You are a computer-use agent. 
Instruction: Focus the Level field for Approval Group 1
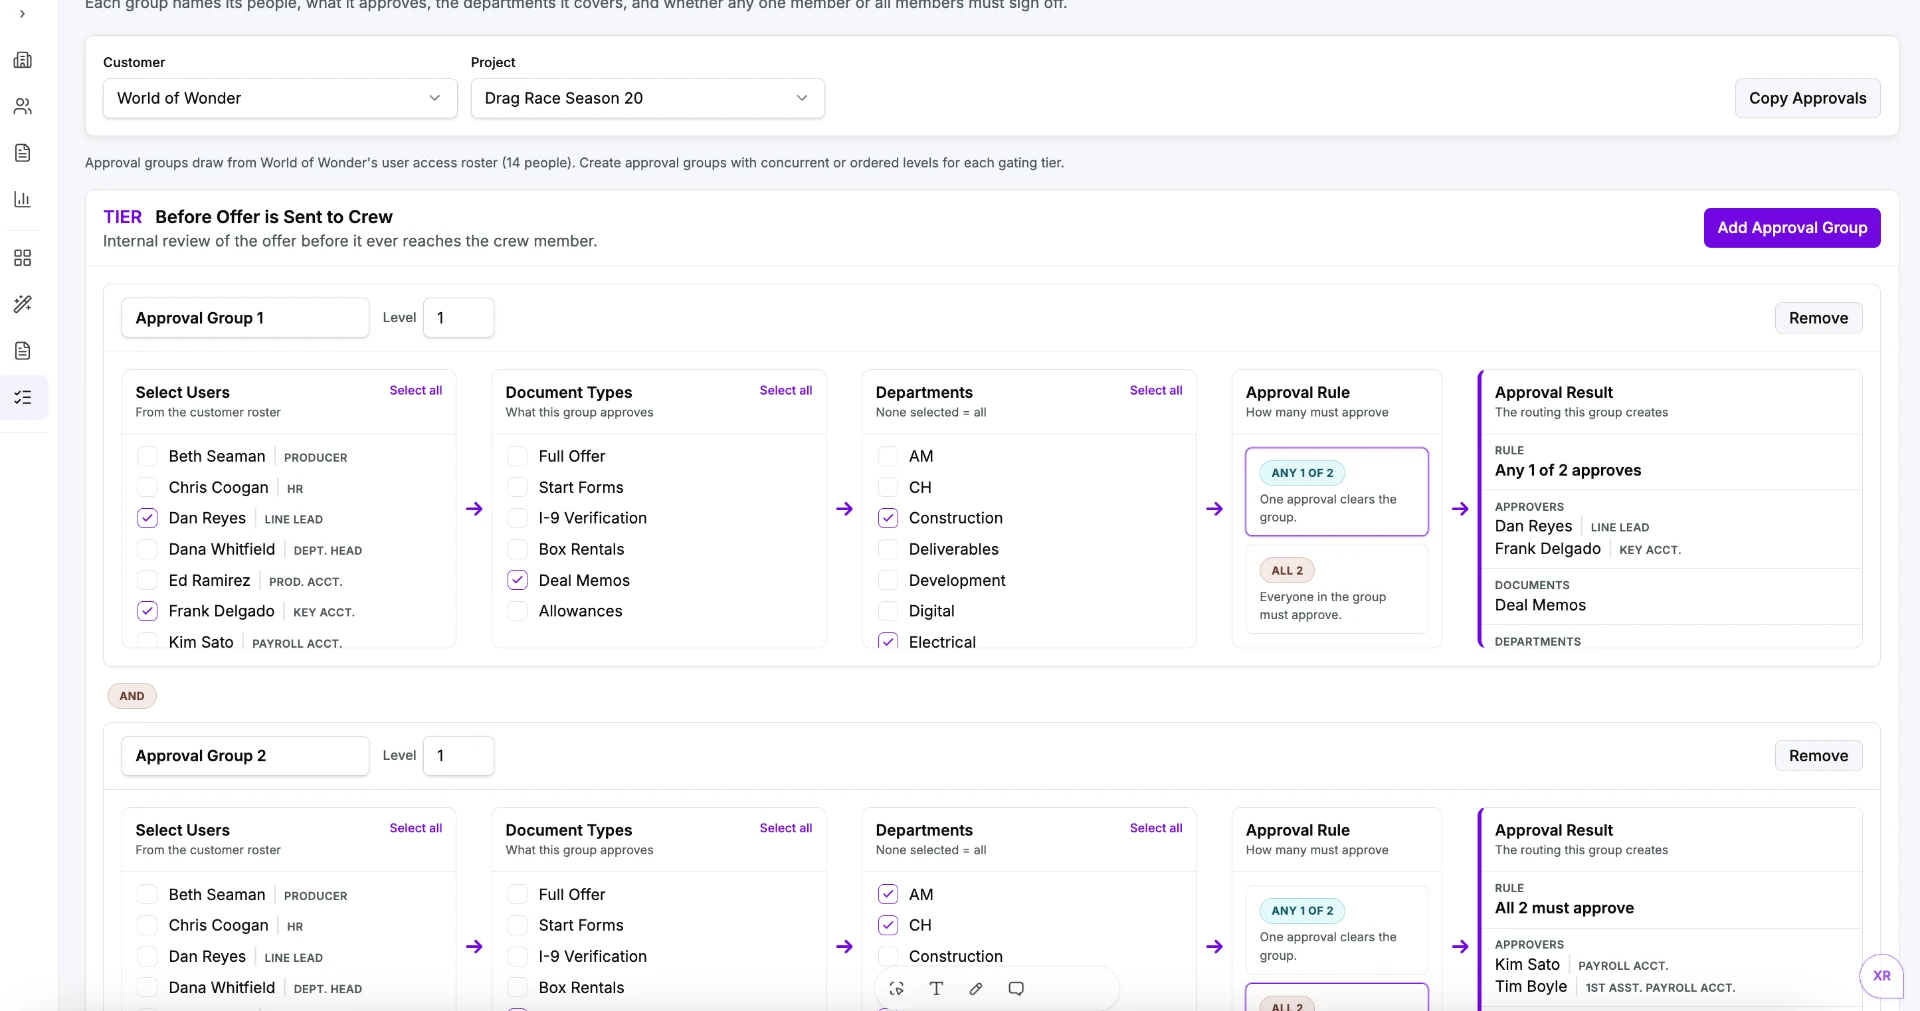point(458,318)
